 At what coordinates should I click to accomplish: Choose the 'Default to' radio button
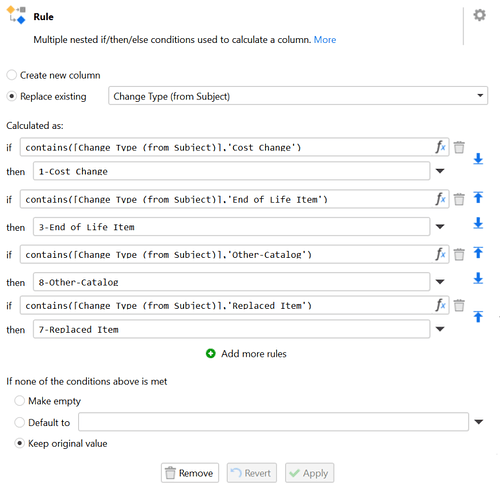19,422
